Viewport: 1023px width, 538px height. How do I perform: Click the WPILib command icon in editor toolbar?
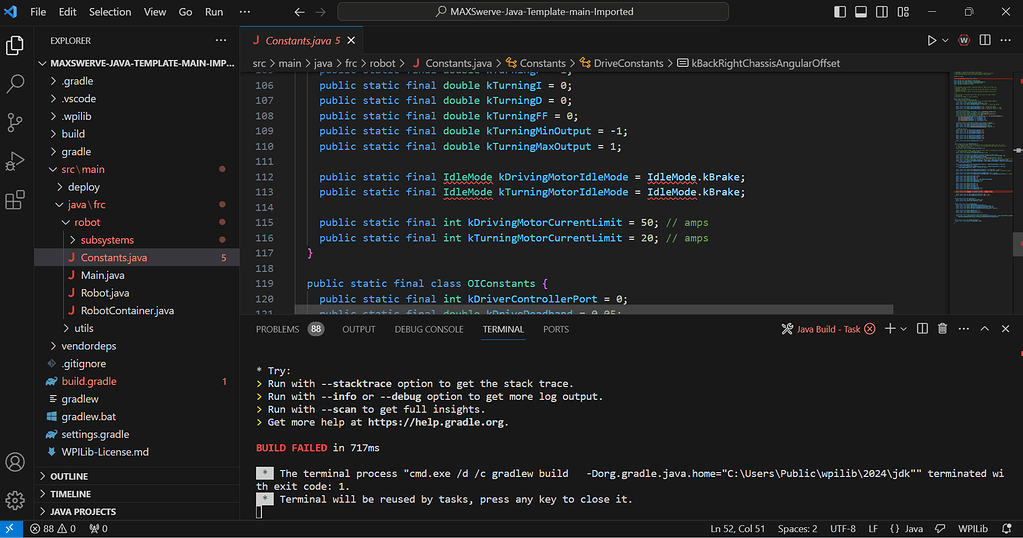[964, 40]
